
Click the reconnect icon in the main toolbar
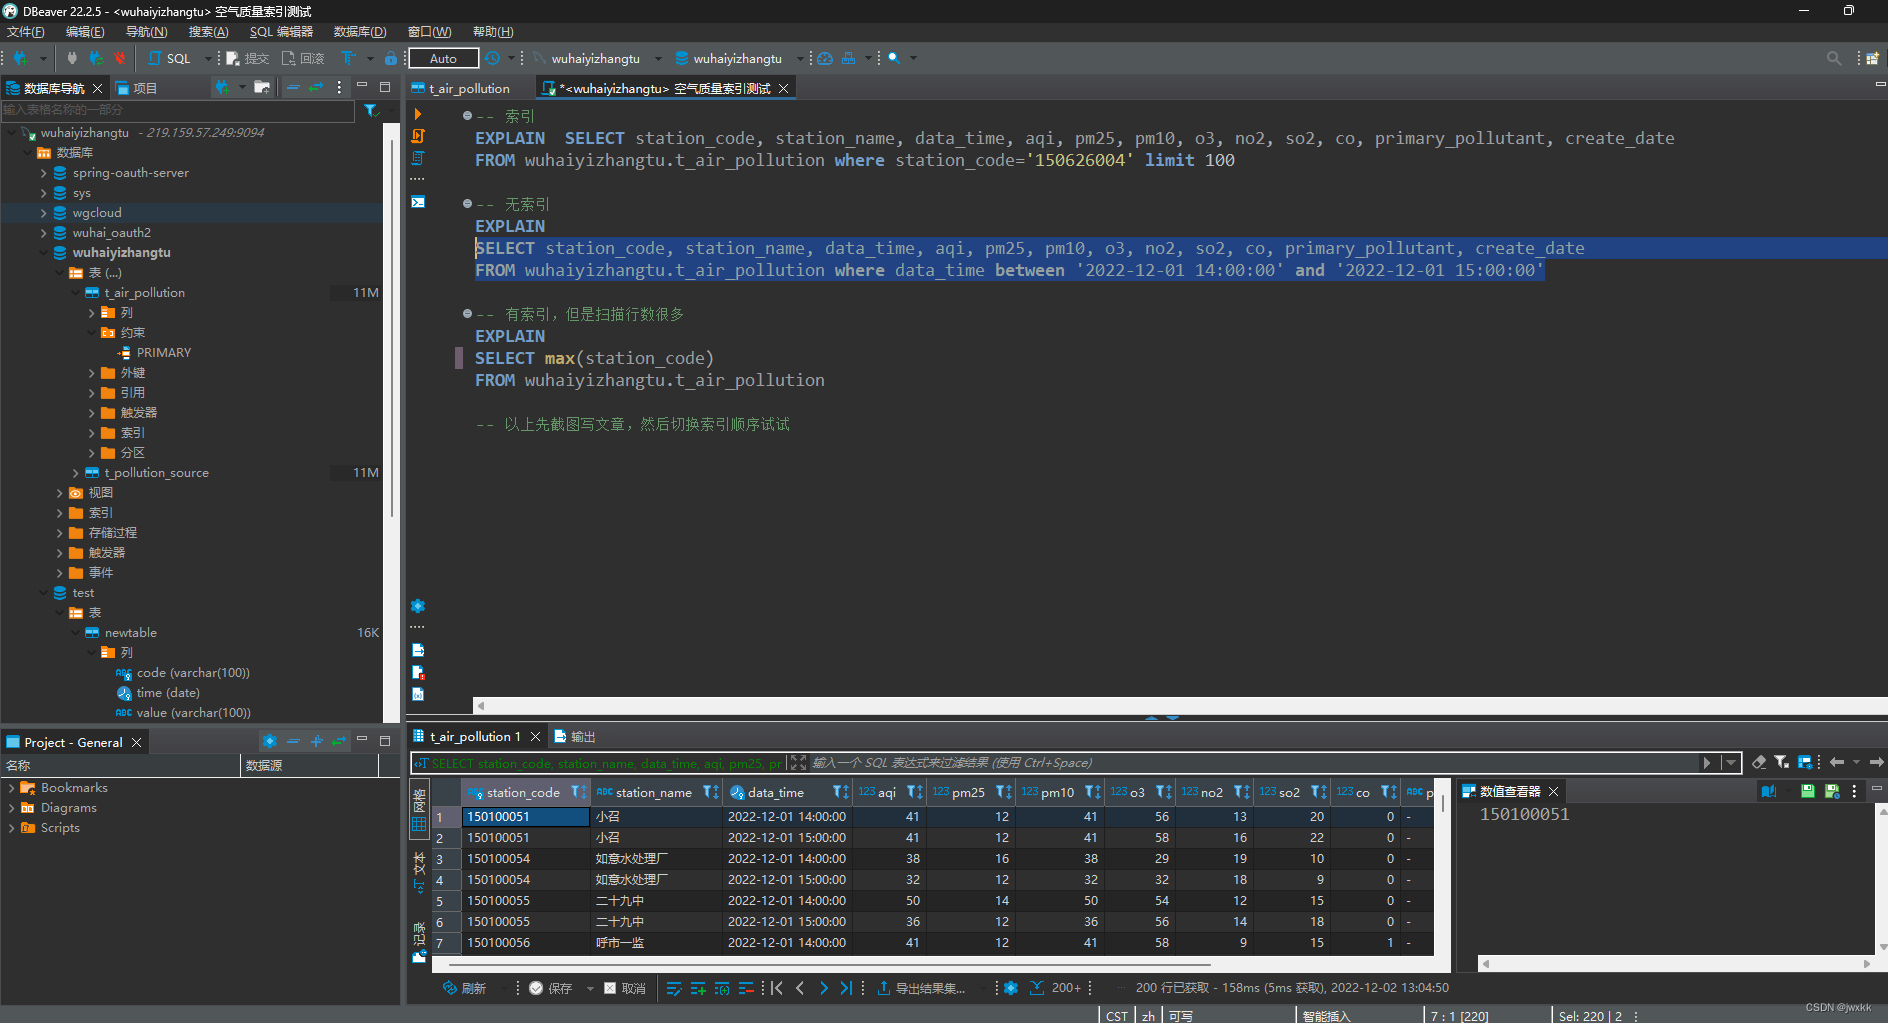[x=96, y=58]
